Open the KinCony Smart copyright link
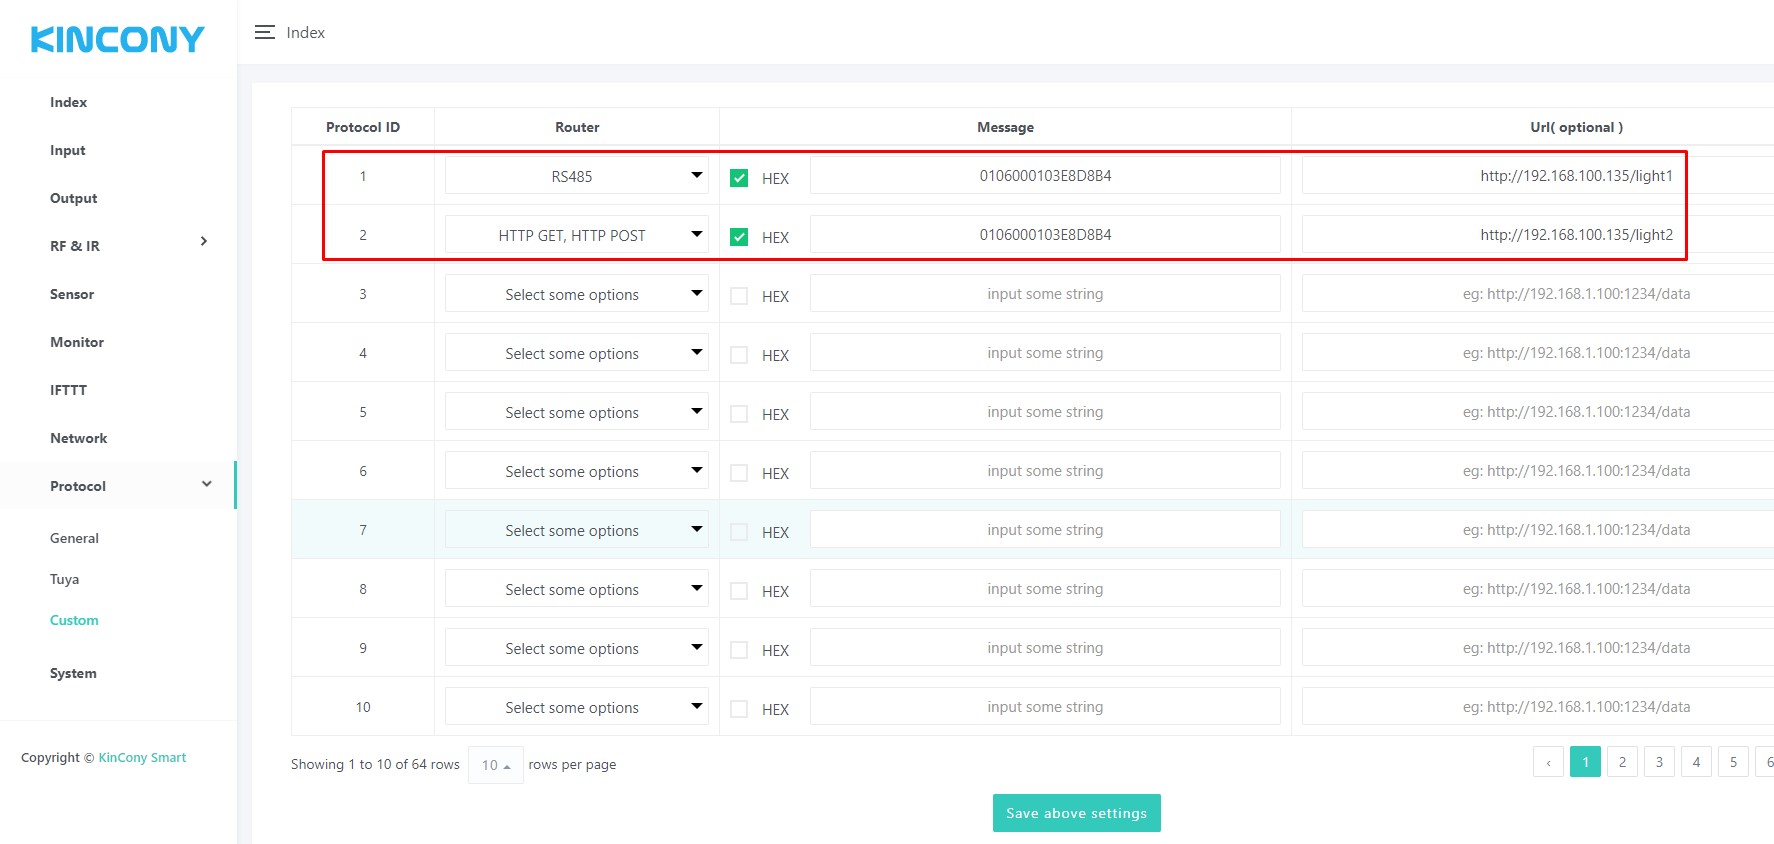 click(x=142, y=758)
